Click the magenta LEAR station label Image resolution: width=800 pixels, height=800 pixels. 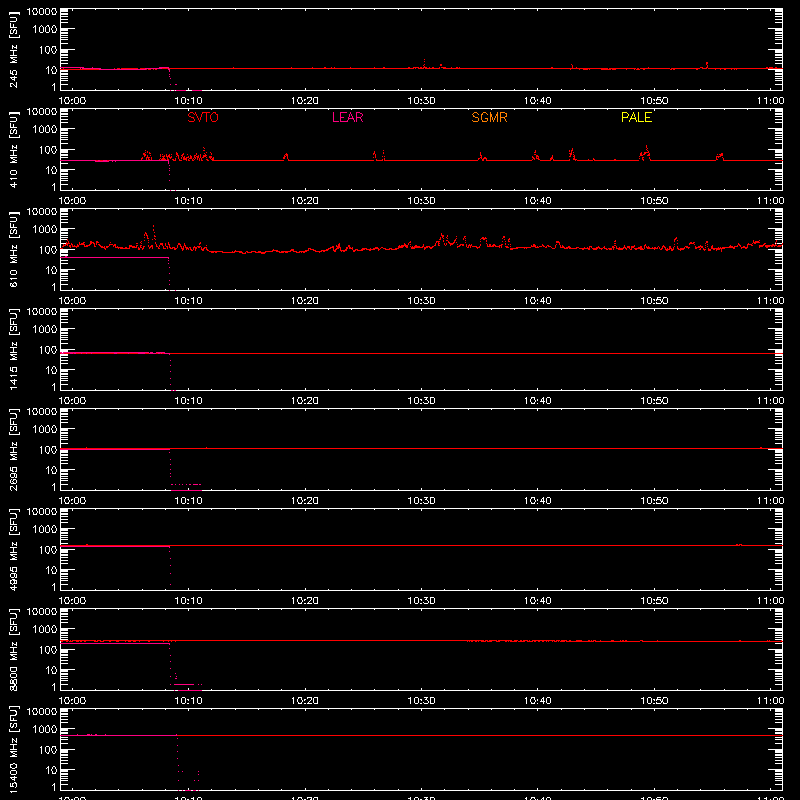pyautogui.click(x=347, y=117)
